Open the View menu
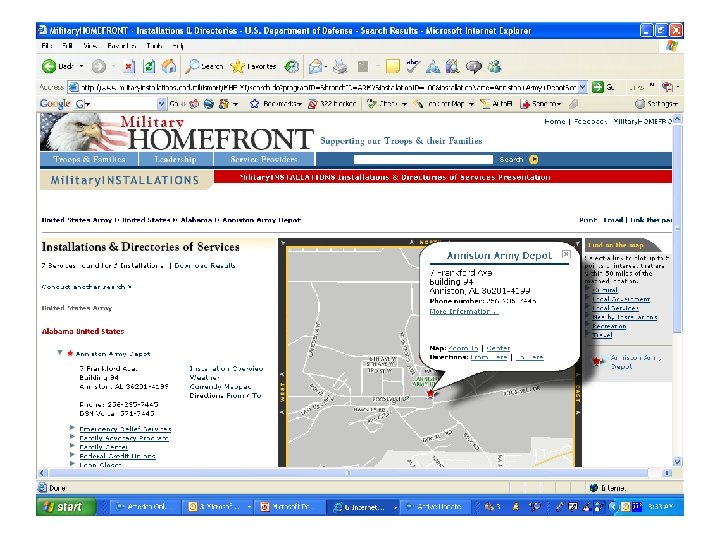Image resolution: width=720 pixels, height=540 pixels. [90, 46]
